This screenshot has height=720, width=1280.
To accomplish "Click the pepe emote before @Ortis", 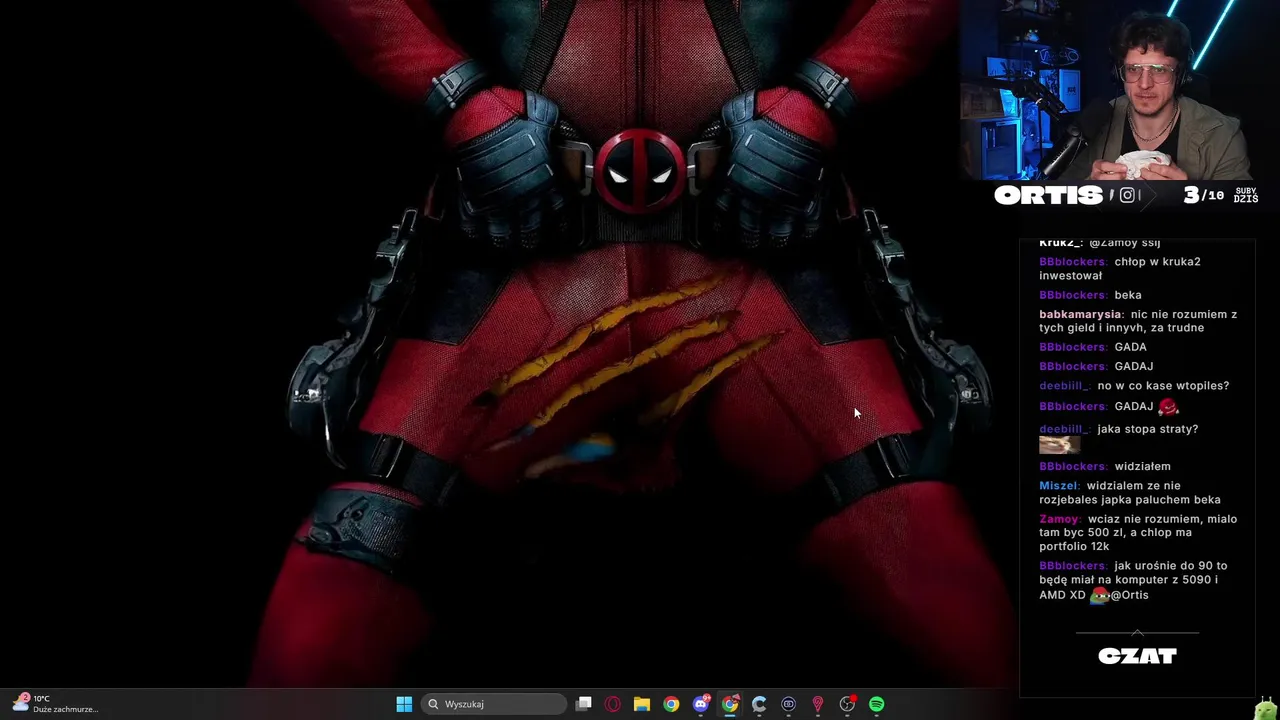I will point(1099,595).
